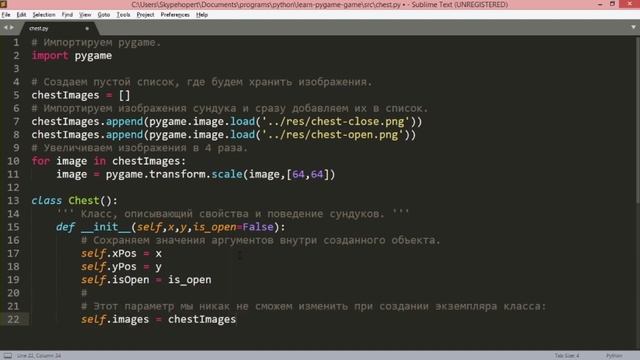Change Python syntax selector in status bar
Viewport: 640px width, 360px height.
[614, 356]
